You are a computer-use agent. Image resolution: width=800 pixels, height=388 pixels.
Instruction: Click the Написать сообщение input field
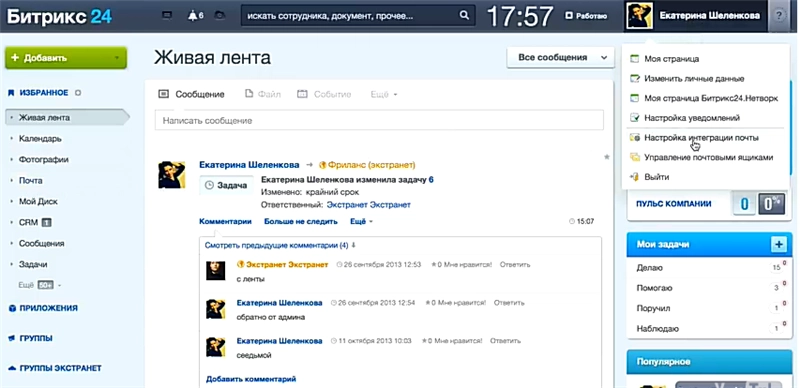pyautogui.click(x=379, y=121)
